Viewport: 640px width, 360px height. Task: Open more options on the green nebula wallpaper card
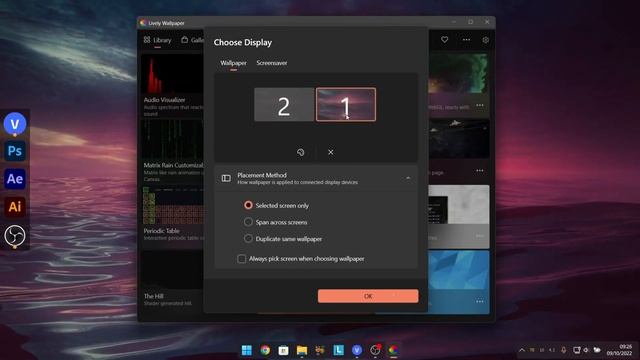[480, 105]
